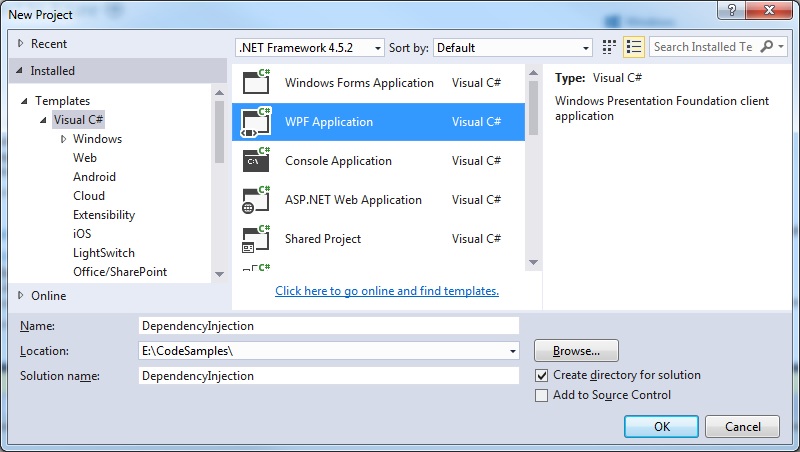Click OK to create the project
The height and width of the screenshot is (452, 800).
661,426
